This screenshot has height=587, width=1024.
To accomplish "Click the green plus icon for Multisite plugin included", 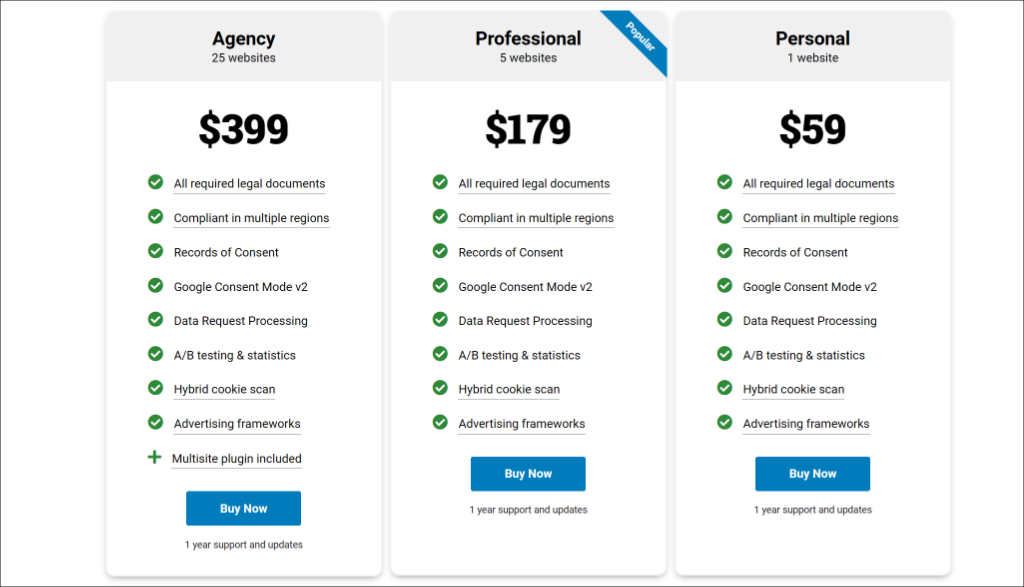I will pos(155,457).
